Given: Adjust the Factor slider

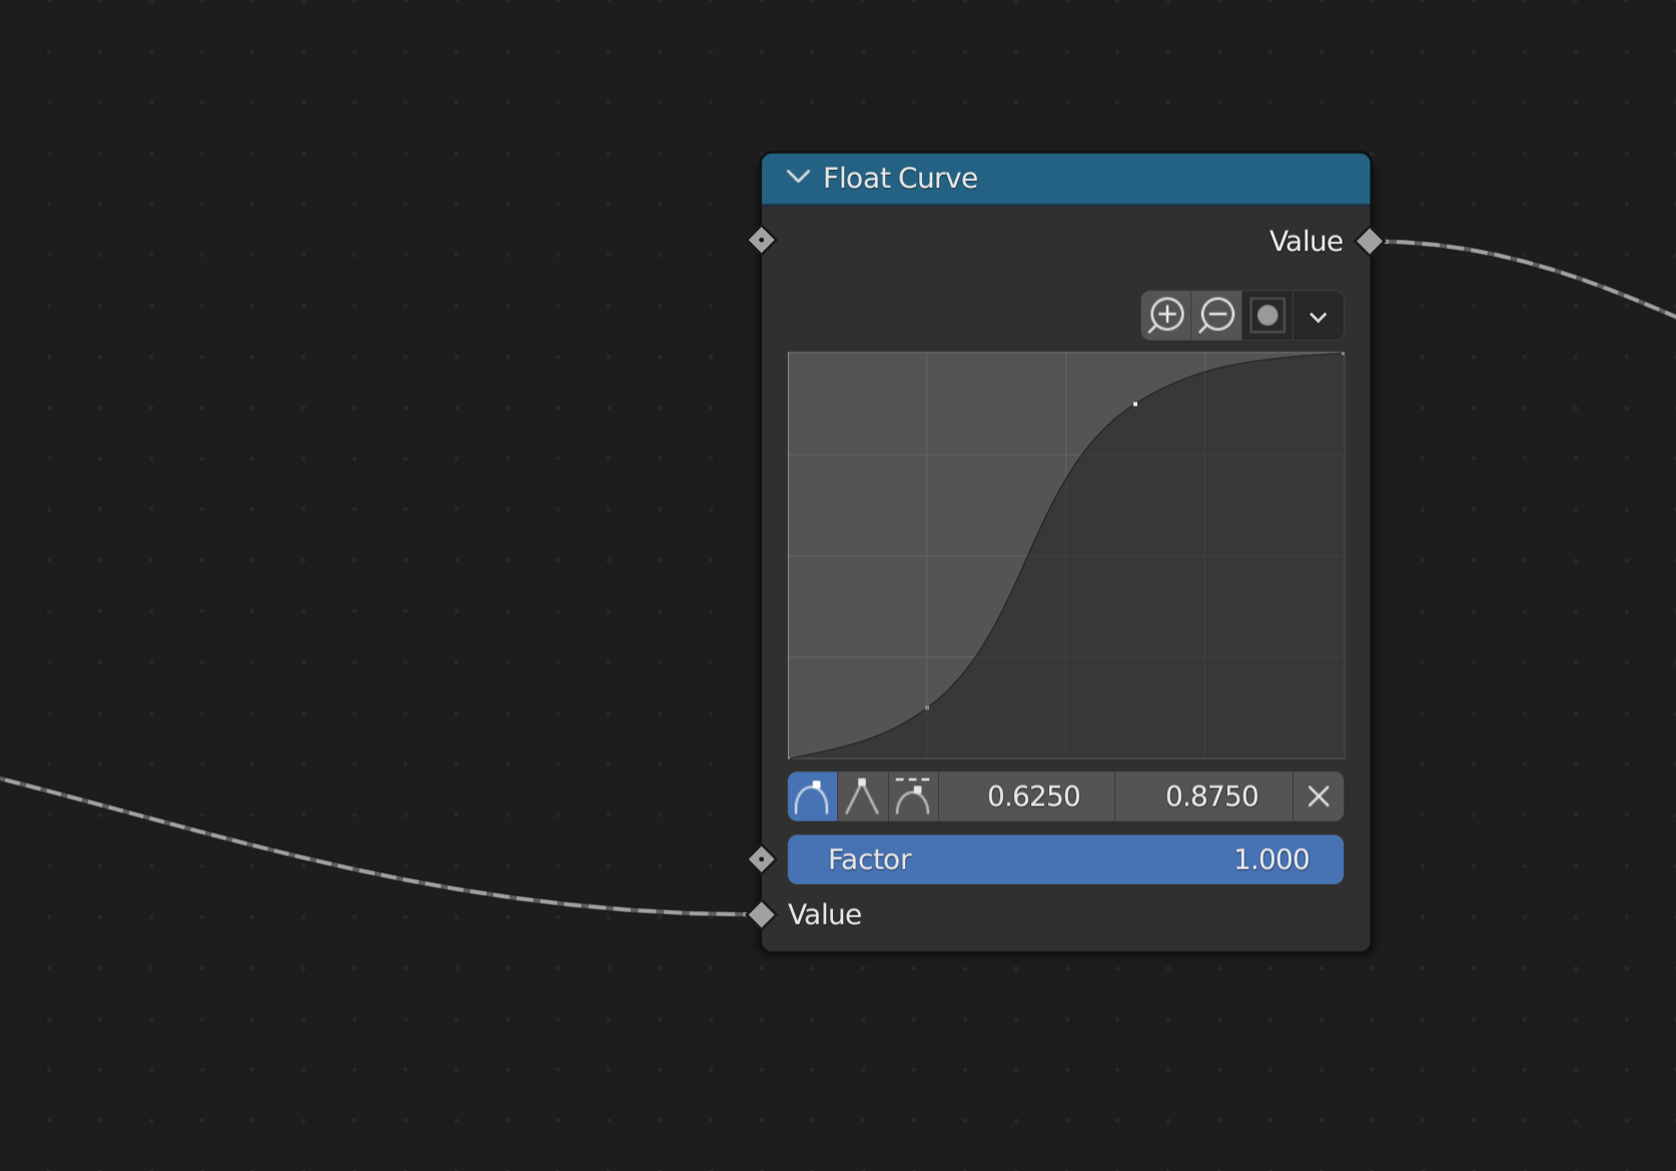Looking at the screenshot, I should pyautogui.click(x=1065, y=860).
